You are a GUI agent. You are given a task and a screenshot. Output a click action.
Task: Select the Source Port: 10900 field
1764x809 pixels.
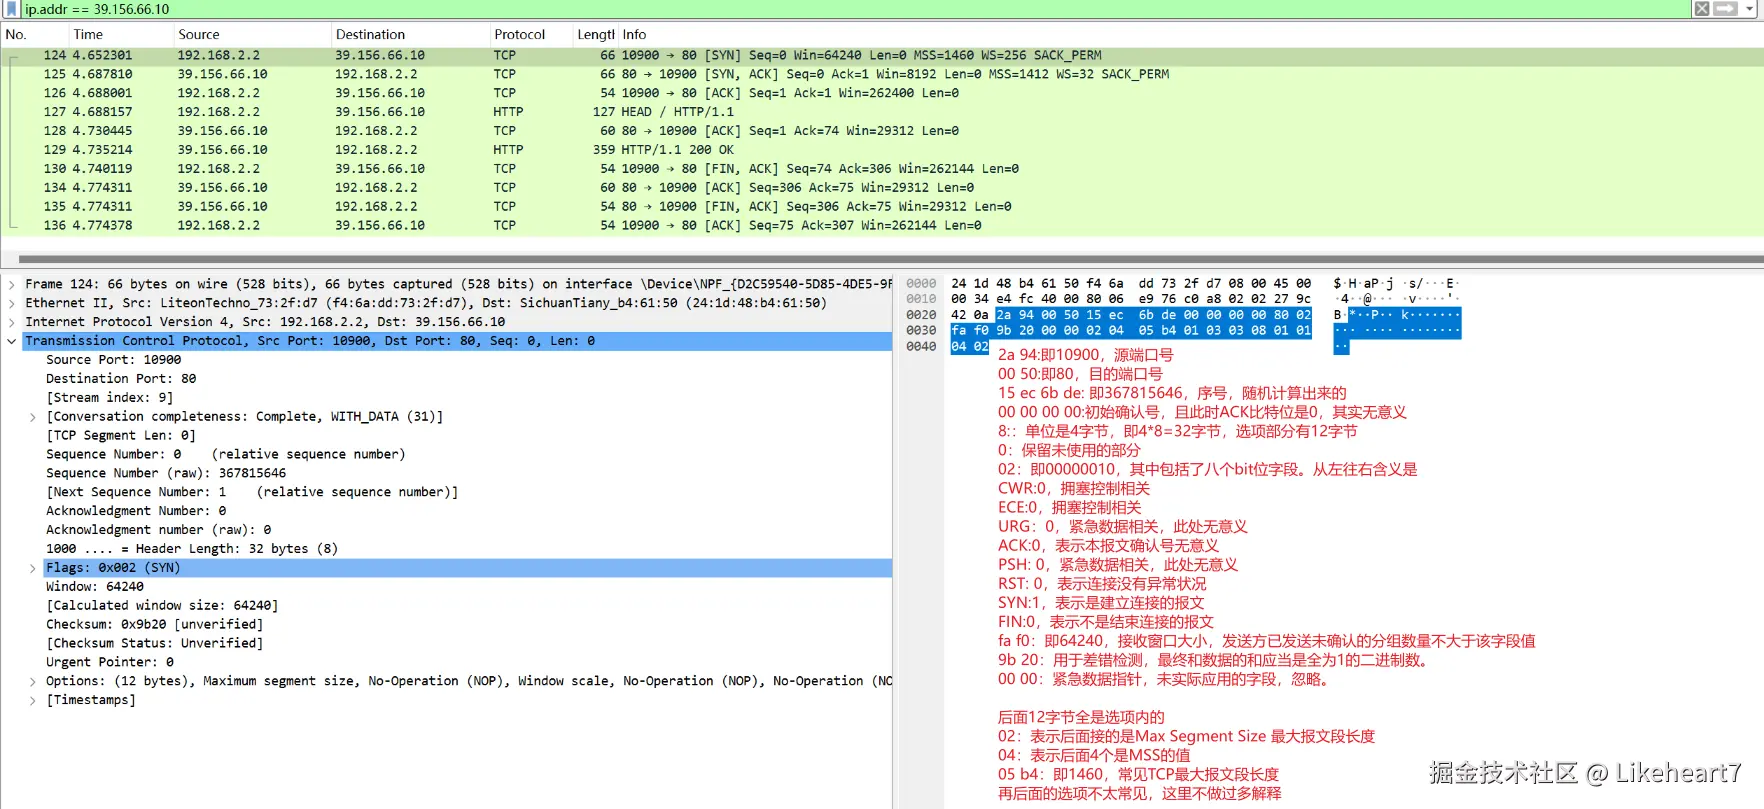[113, 360]
